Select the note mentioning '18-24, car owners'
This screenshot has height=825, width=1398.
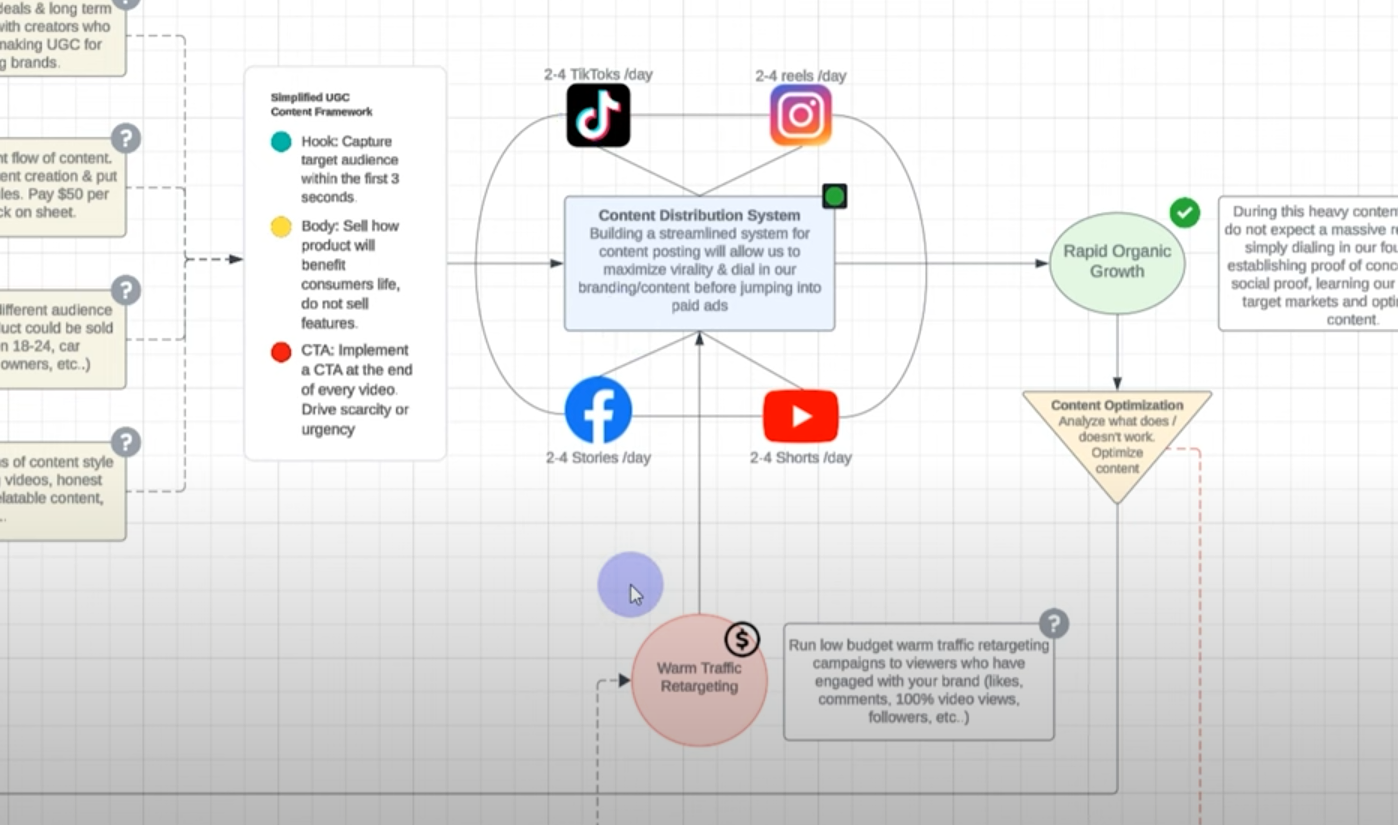click(x=63, y=340)
